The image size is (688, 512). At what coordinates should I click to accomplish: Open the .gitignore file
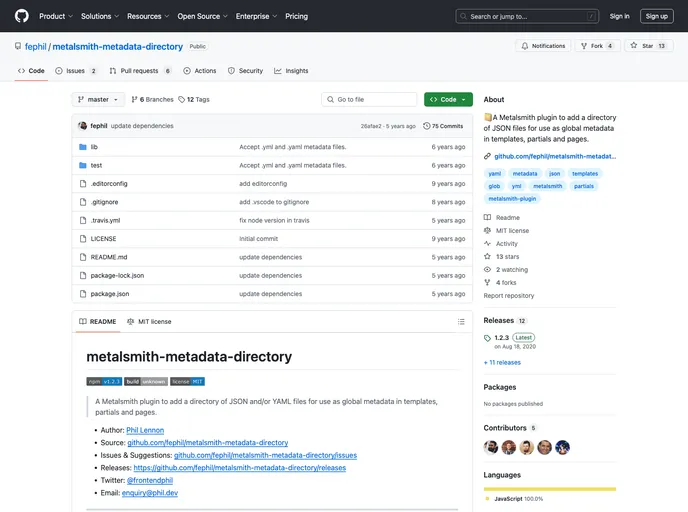click(104, 202)
